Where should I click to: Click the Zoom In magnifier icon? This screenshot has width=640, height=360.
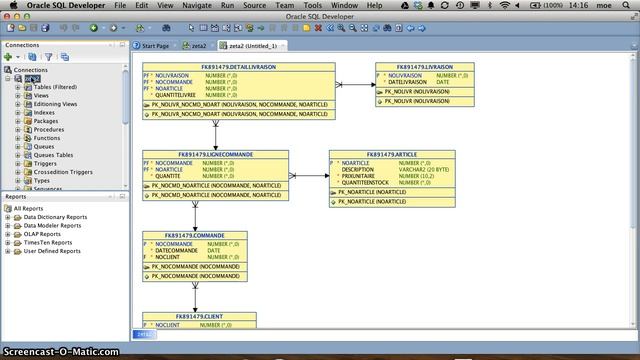pyautogui.click(x=341, y=28)
